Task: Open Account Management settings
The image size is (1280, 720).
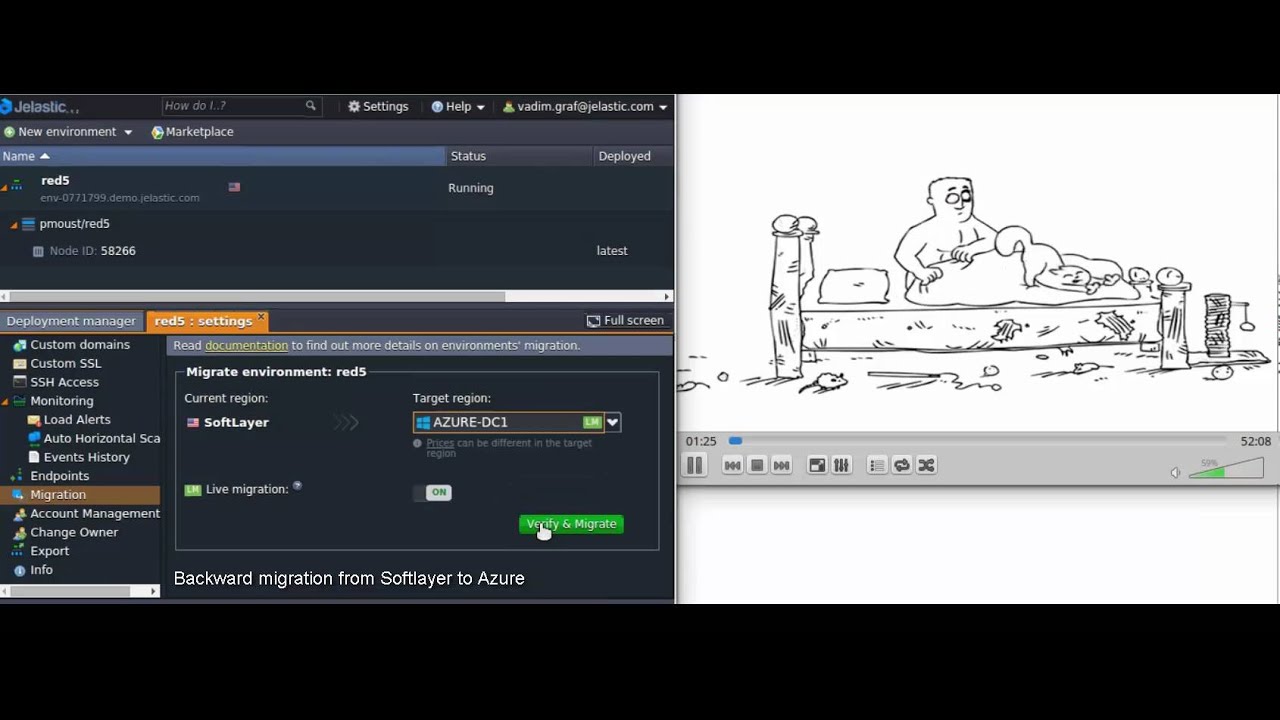Action: [95, 514]
